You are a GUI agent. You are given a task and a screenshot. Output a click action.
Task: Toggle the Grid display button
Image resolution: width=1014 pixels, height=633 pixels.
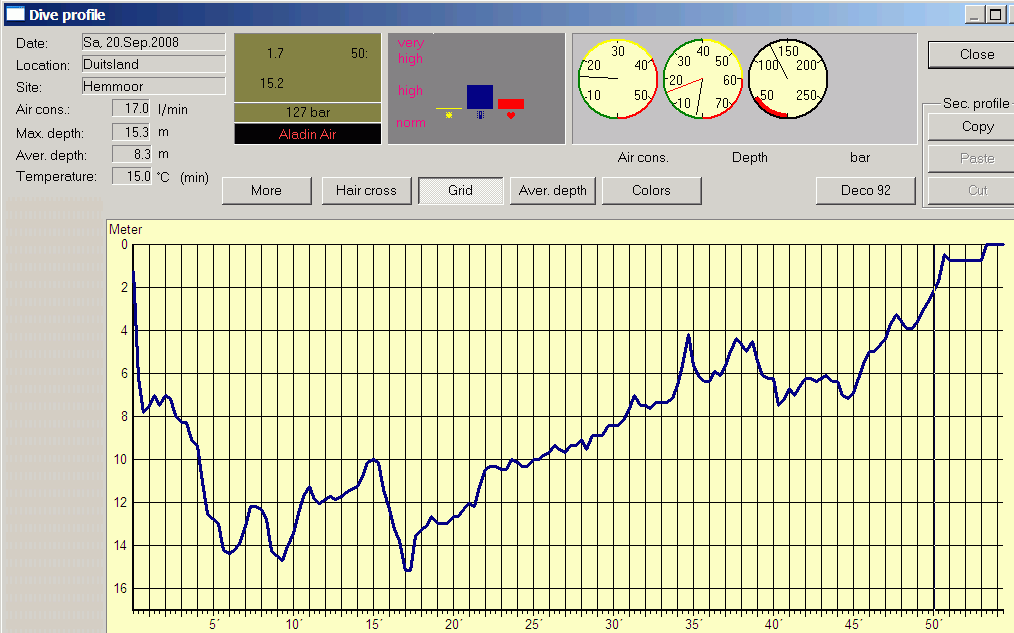pos(460,191)
